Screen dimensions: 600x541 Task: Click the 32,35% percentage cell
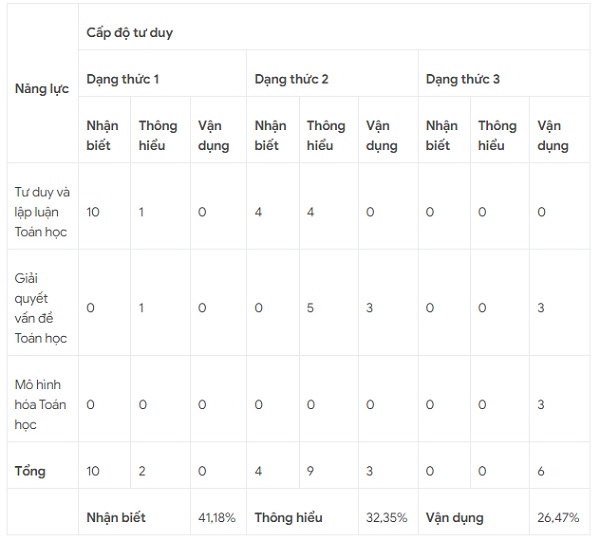387,517
